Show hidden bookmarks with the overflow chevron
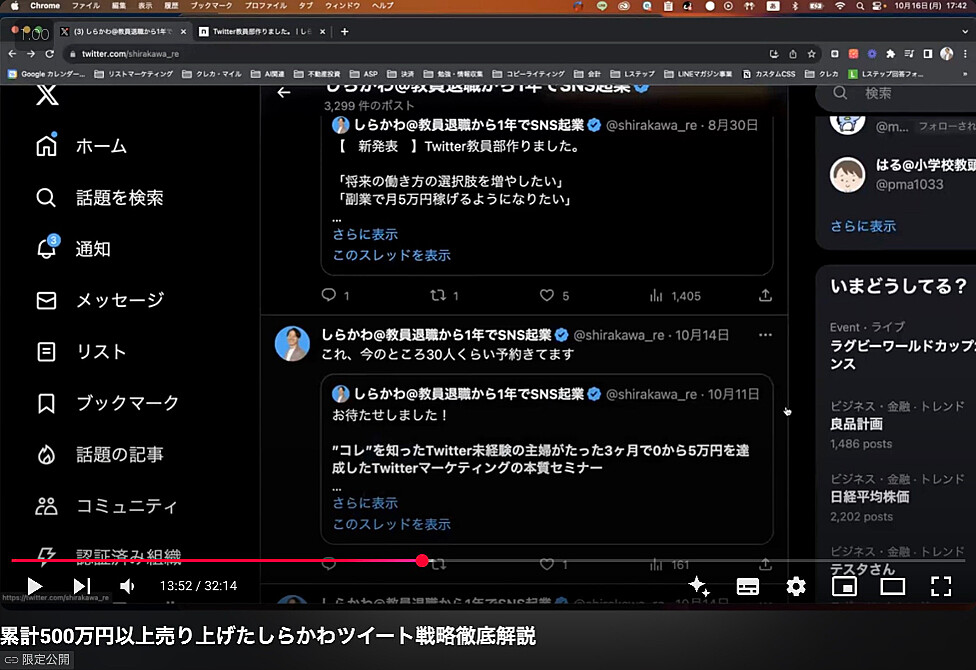Viewport: 976px width, 670px height. (x=965, y=74)
